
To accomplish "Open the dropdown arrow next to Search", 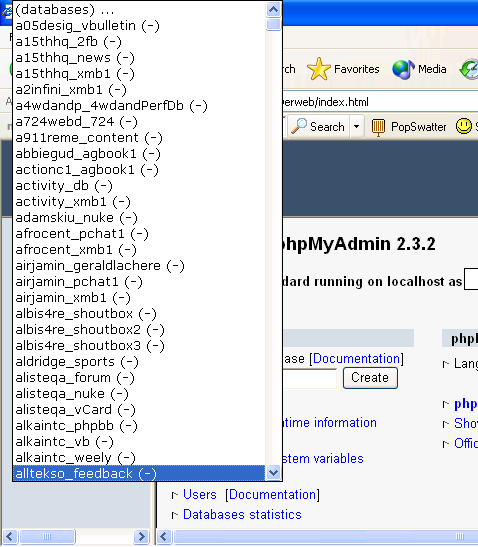I will pyautogui.click(x=356, y=127).
